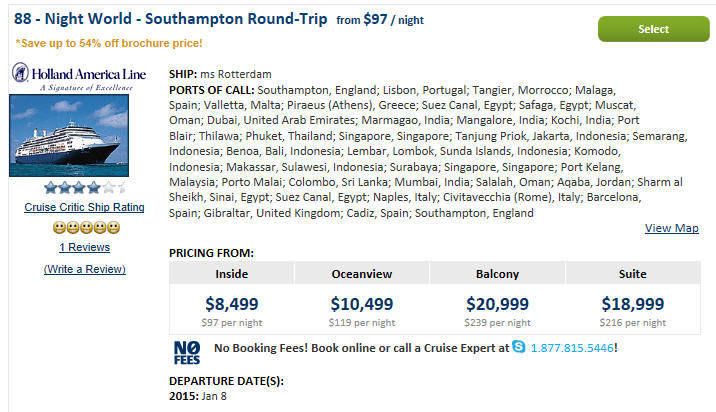
Task: Select the Inside column header
Action: [232, 274]
